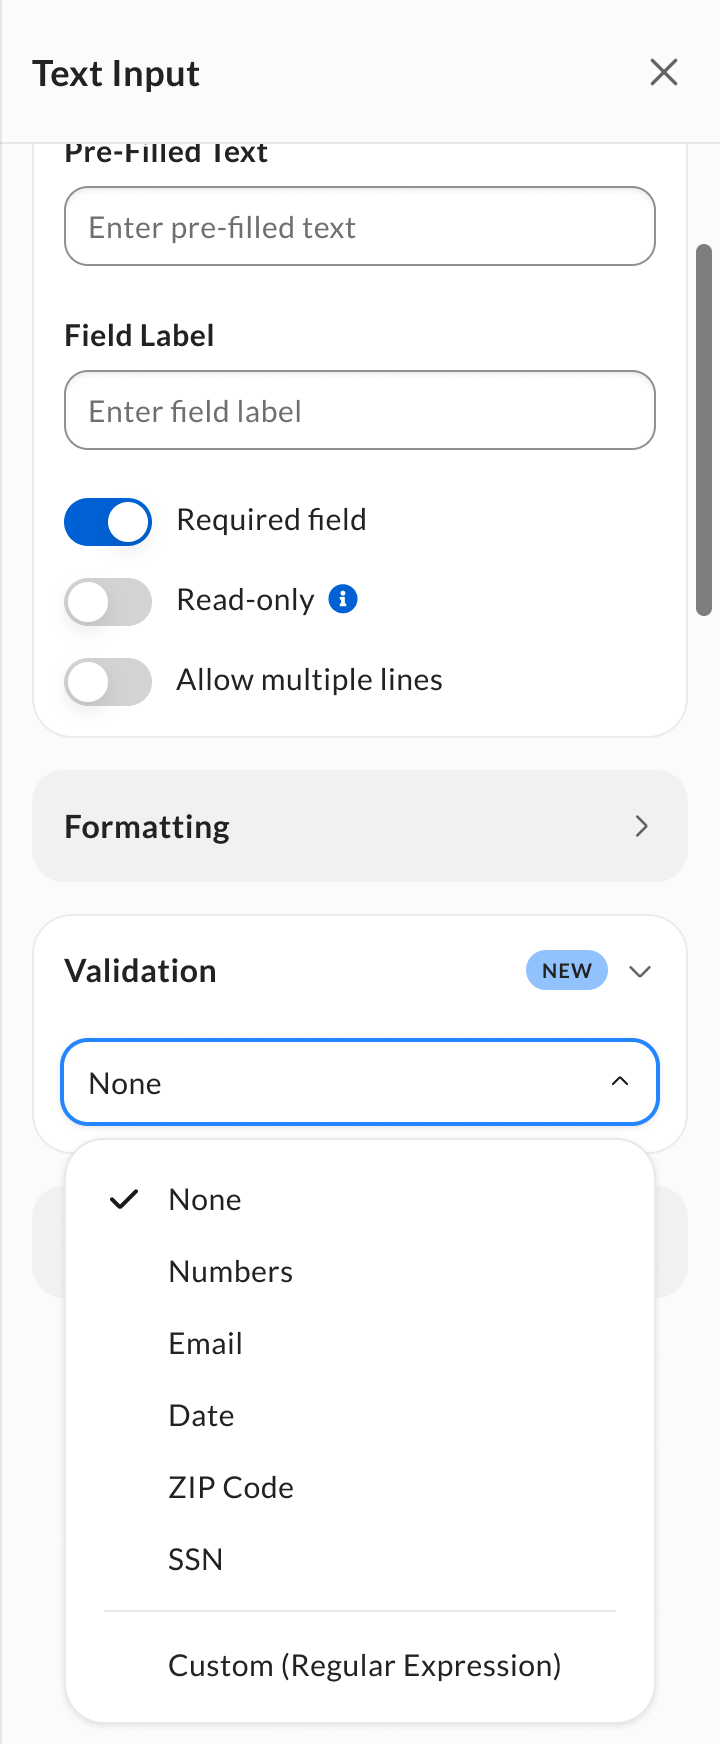Select Date validation option
Screen dimensions: 720x1744
[201, 1414]
